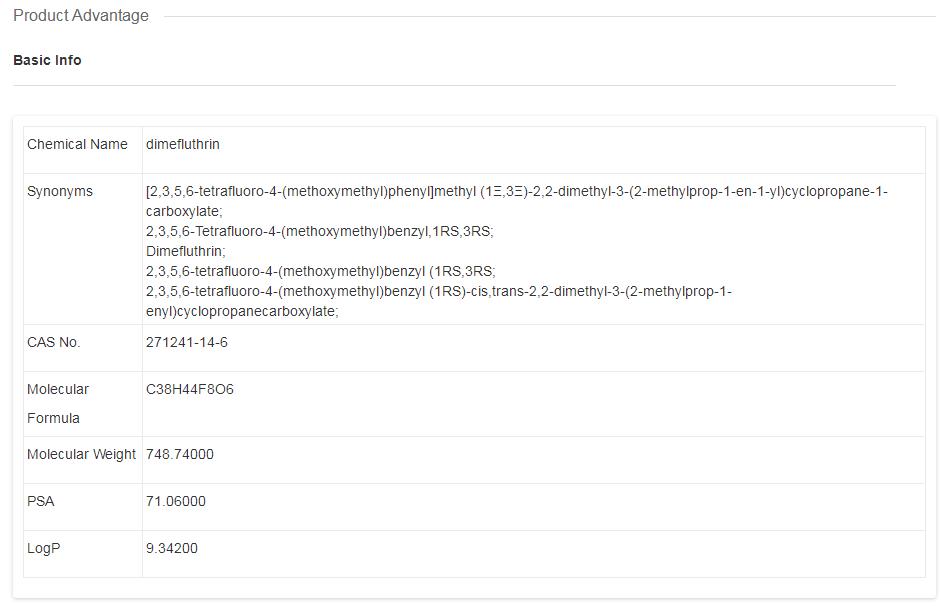The image size is (941, 606).
Task: Select the PSA label
Action: point(41,501)
